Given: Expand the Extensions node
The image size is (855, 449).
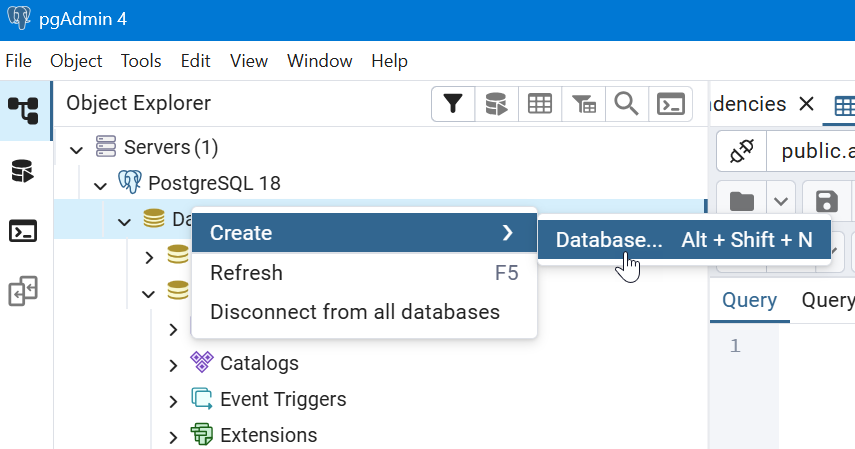Looking at the screenshot, I should (173, 438).
